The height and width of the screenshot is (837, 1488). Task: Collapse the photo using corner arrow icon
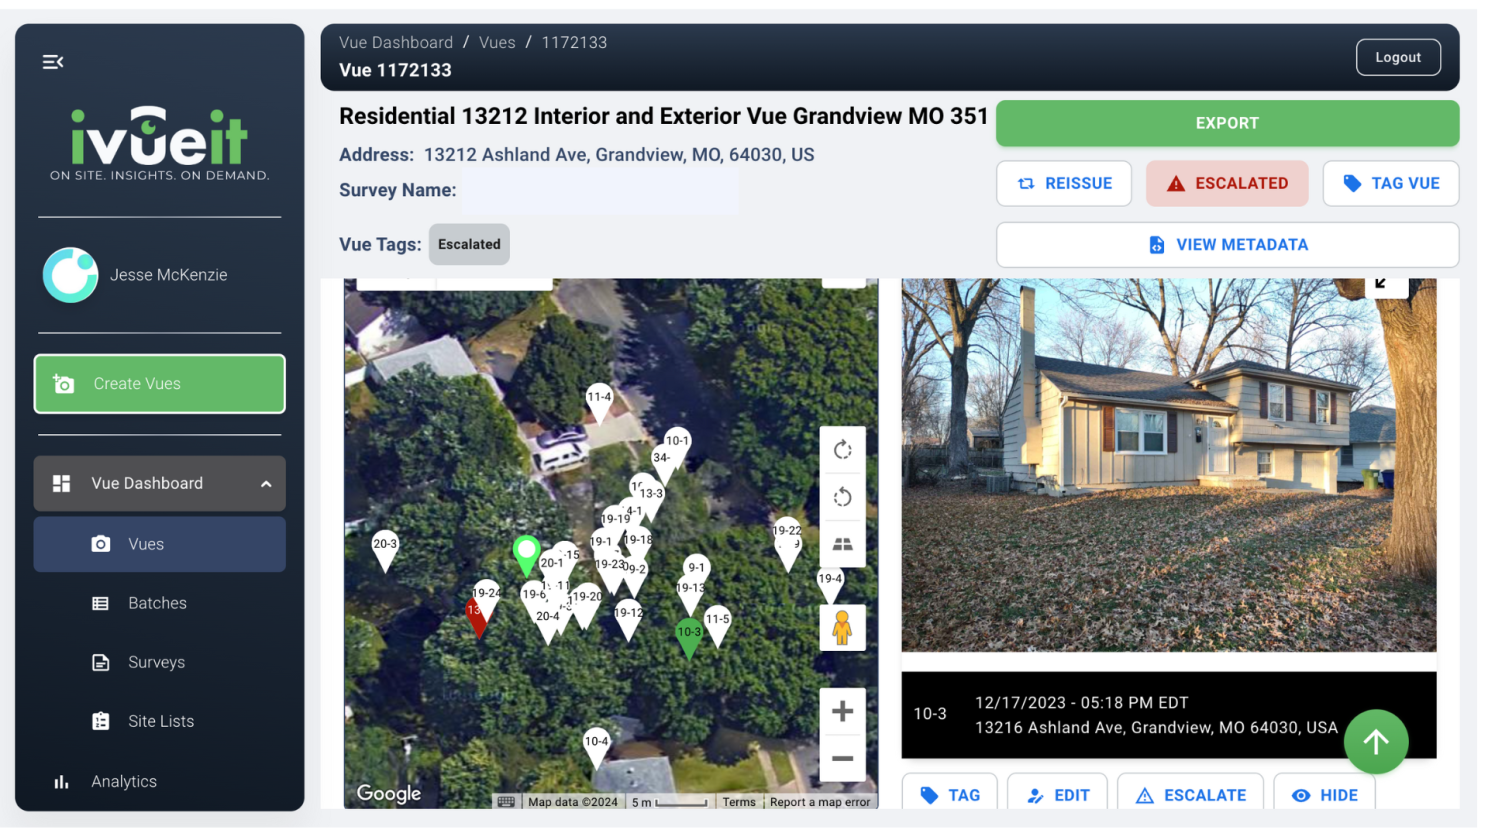click(1382, 284)
